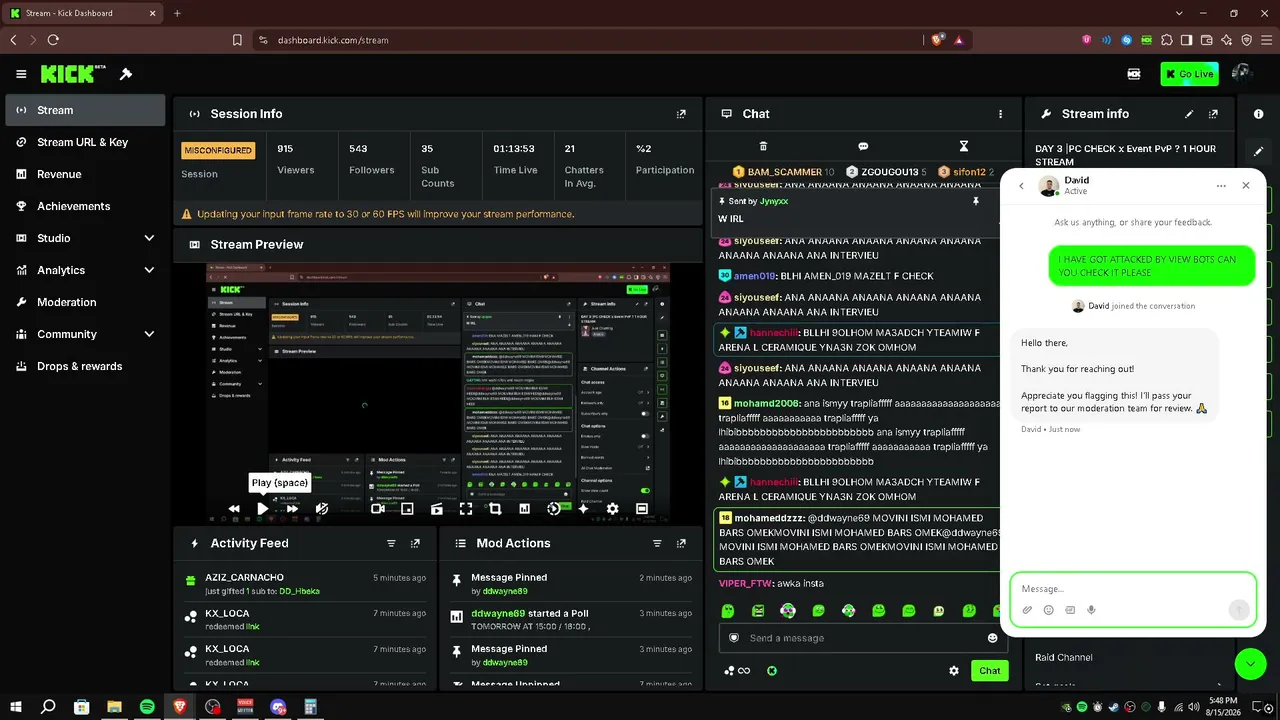Open Windows Start menu
The width and height of the screenshot is (1280, 720).
tap(16, 707)
